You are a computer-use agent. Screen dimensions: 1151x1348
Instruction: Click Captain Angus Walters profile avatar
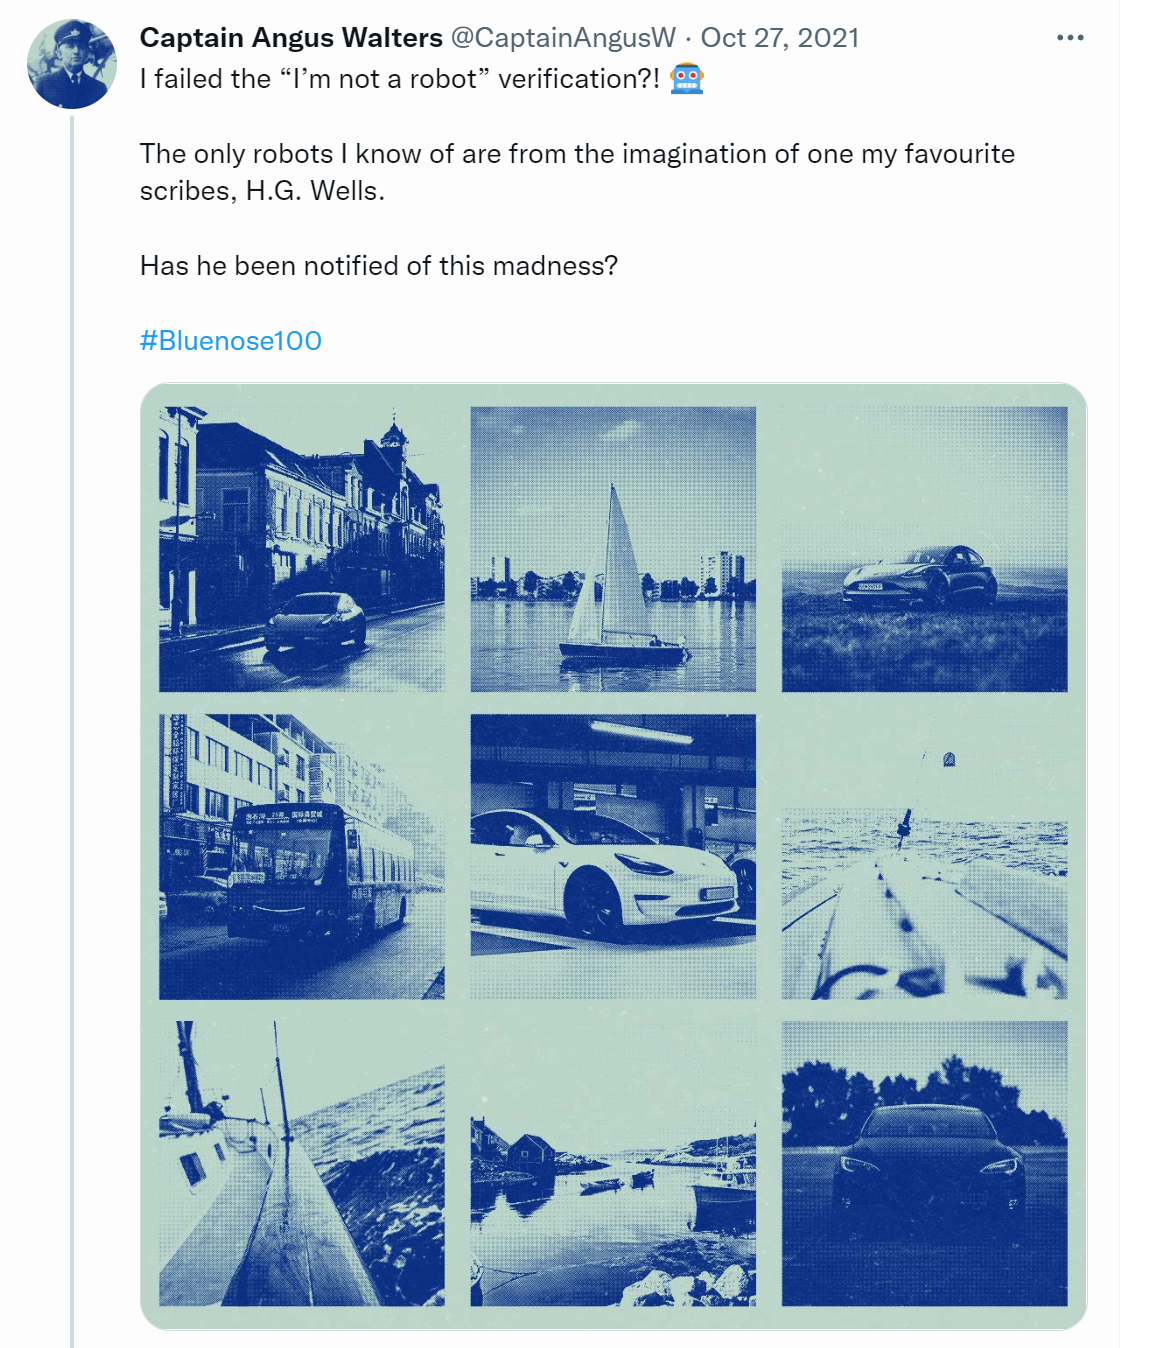point(71,64)
